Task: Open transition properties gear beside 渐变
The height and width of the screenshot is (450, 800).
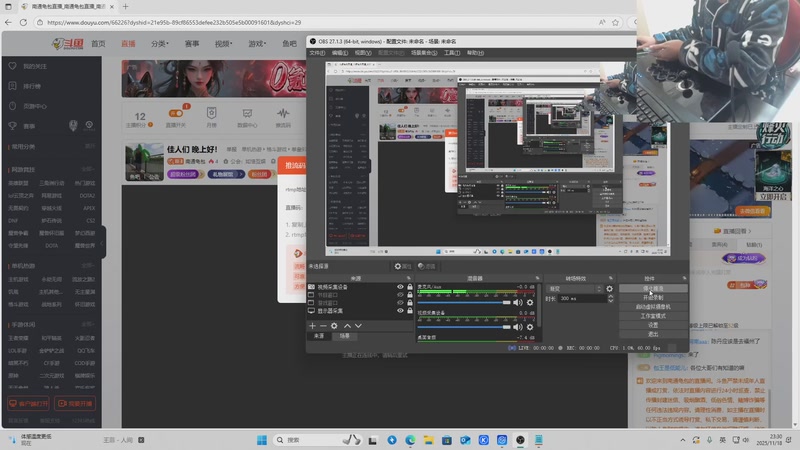Action: point(609,289)
